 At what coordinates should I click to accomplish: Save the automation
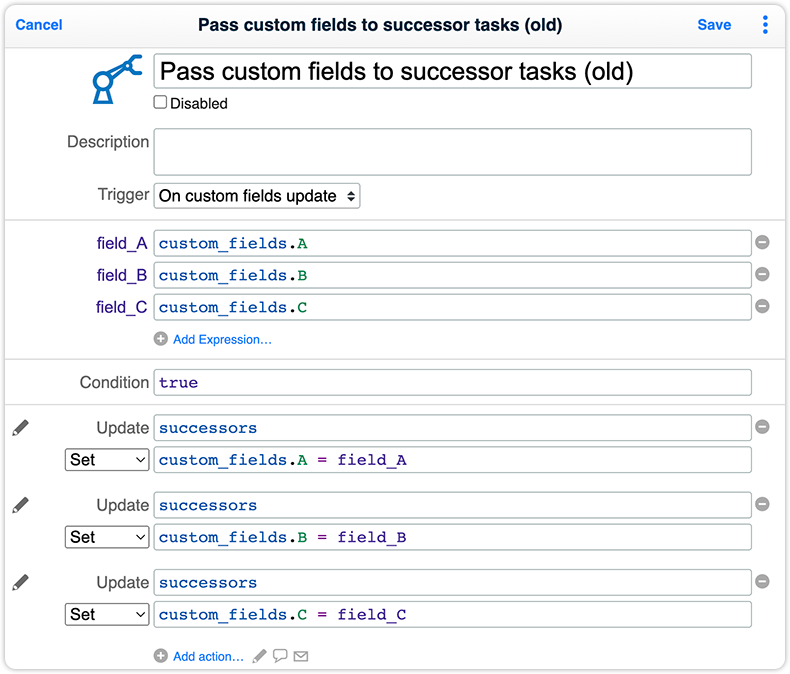[x=714, y=25]
